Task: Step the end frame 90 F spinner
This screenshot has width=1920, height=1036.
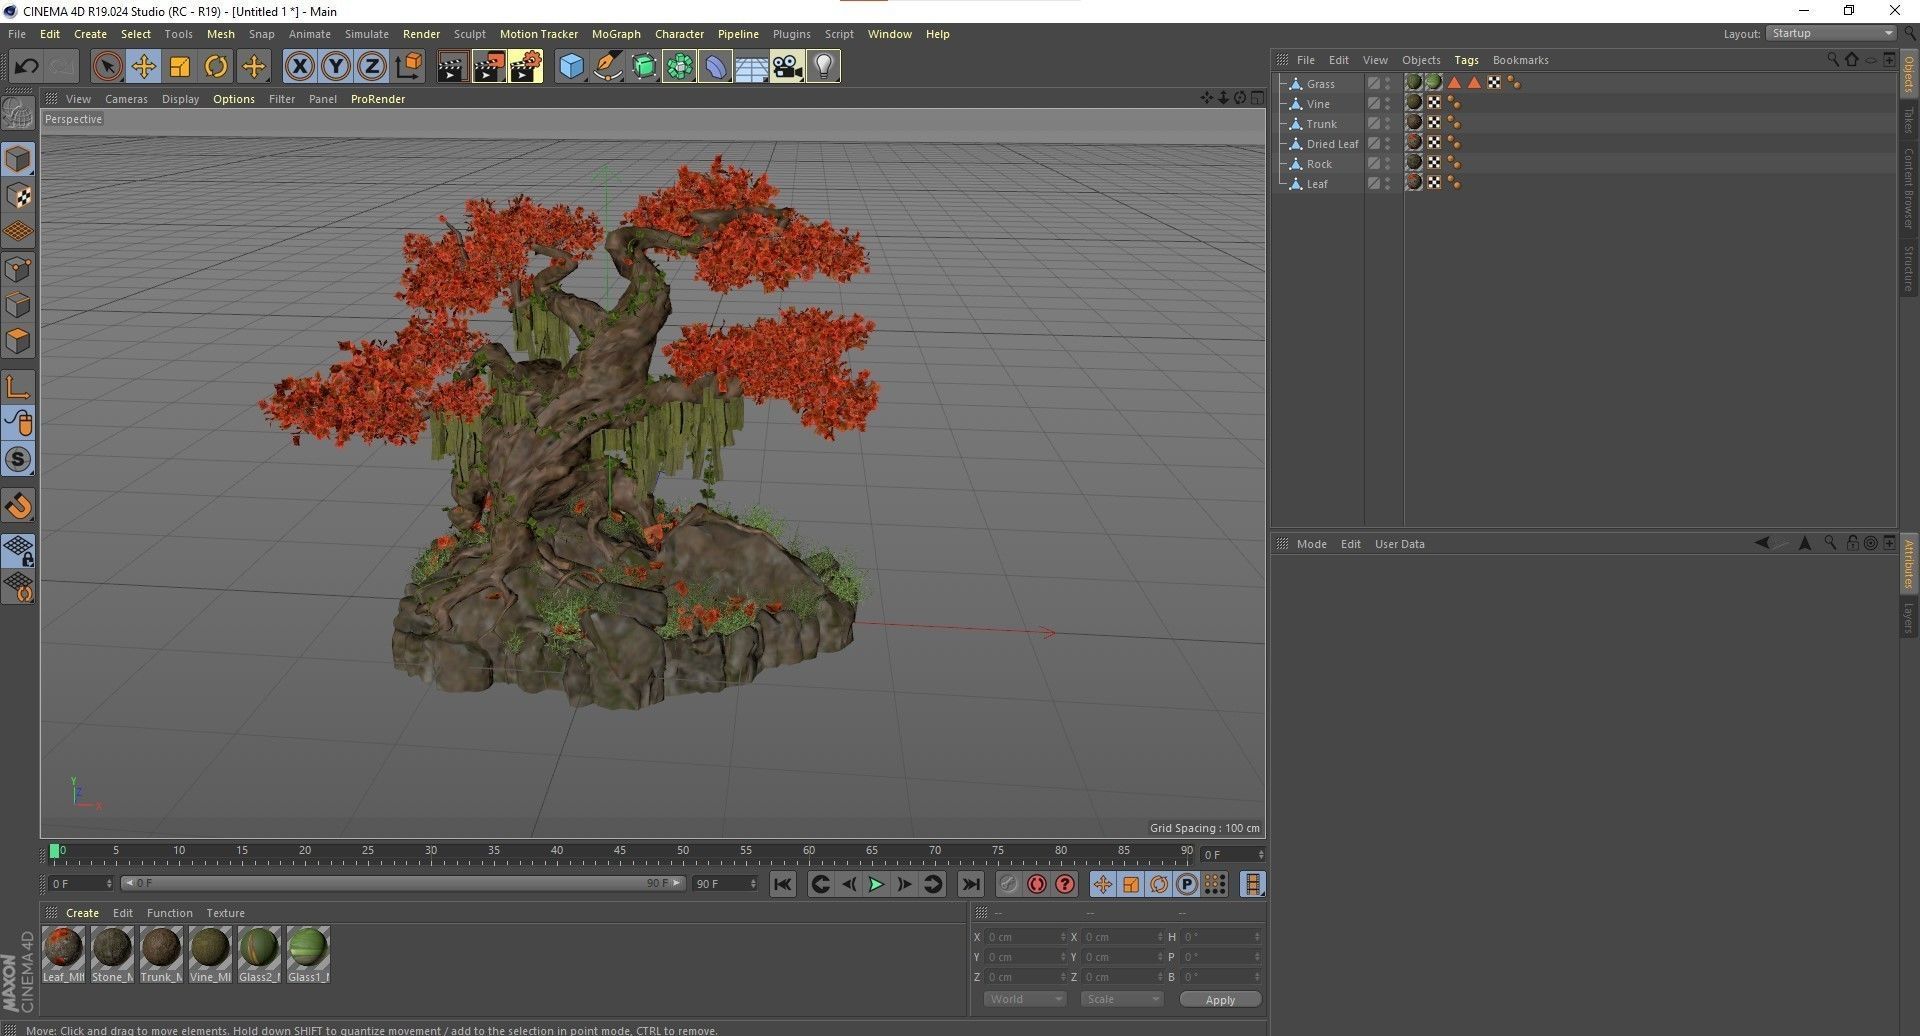Action: (x=753, y=884)
